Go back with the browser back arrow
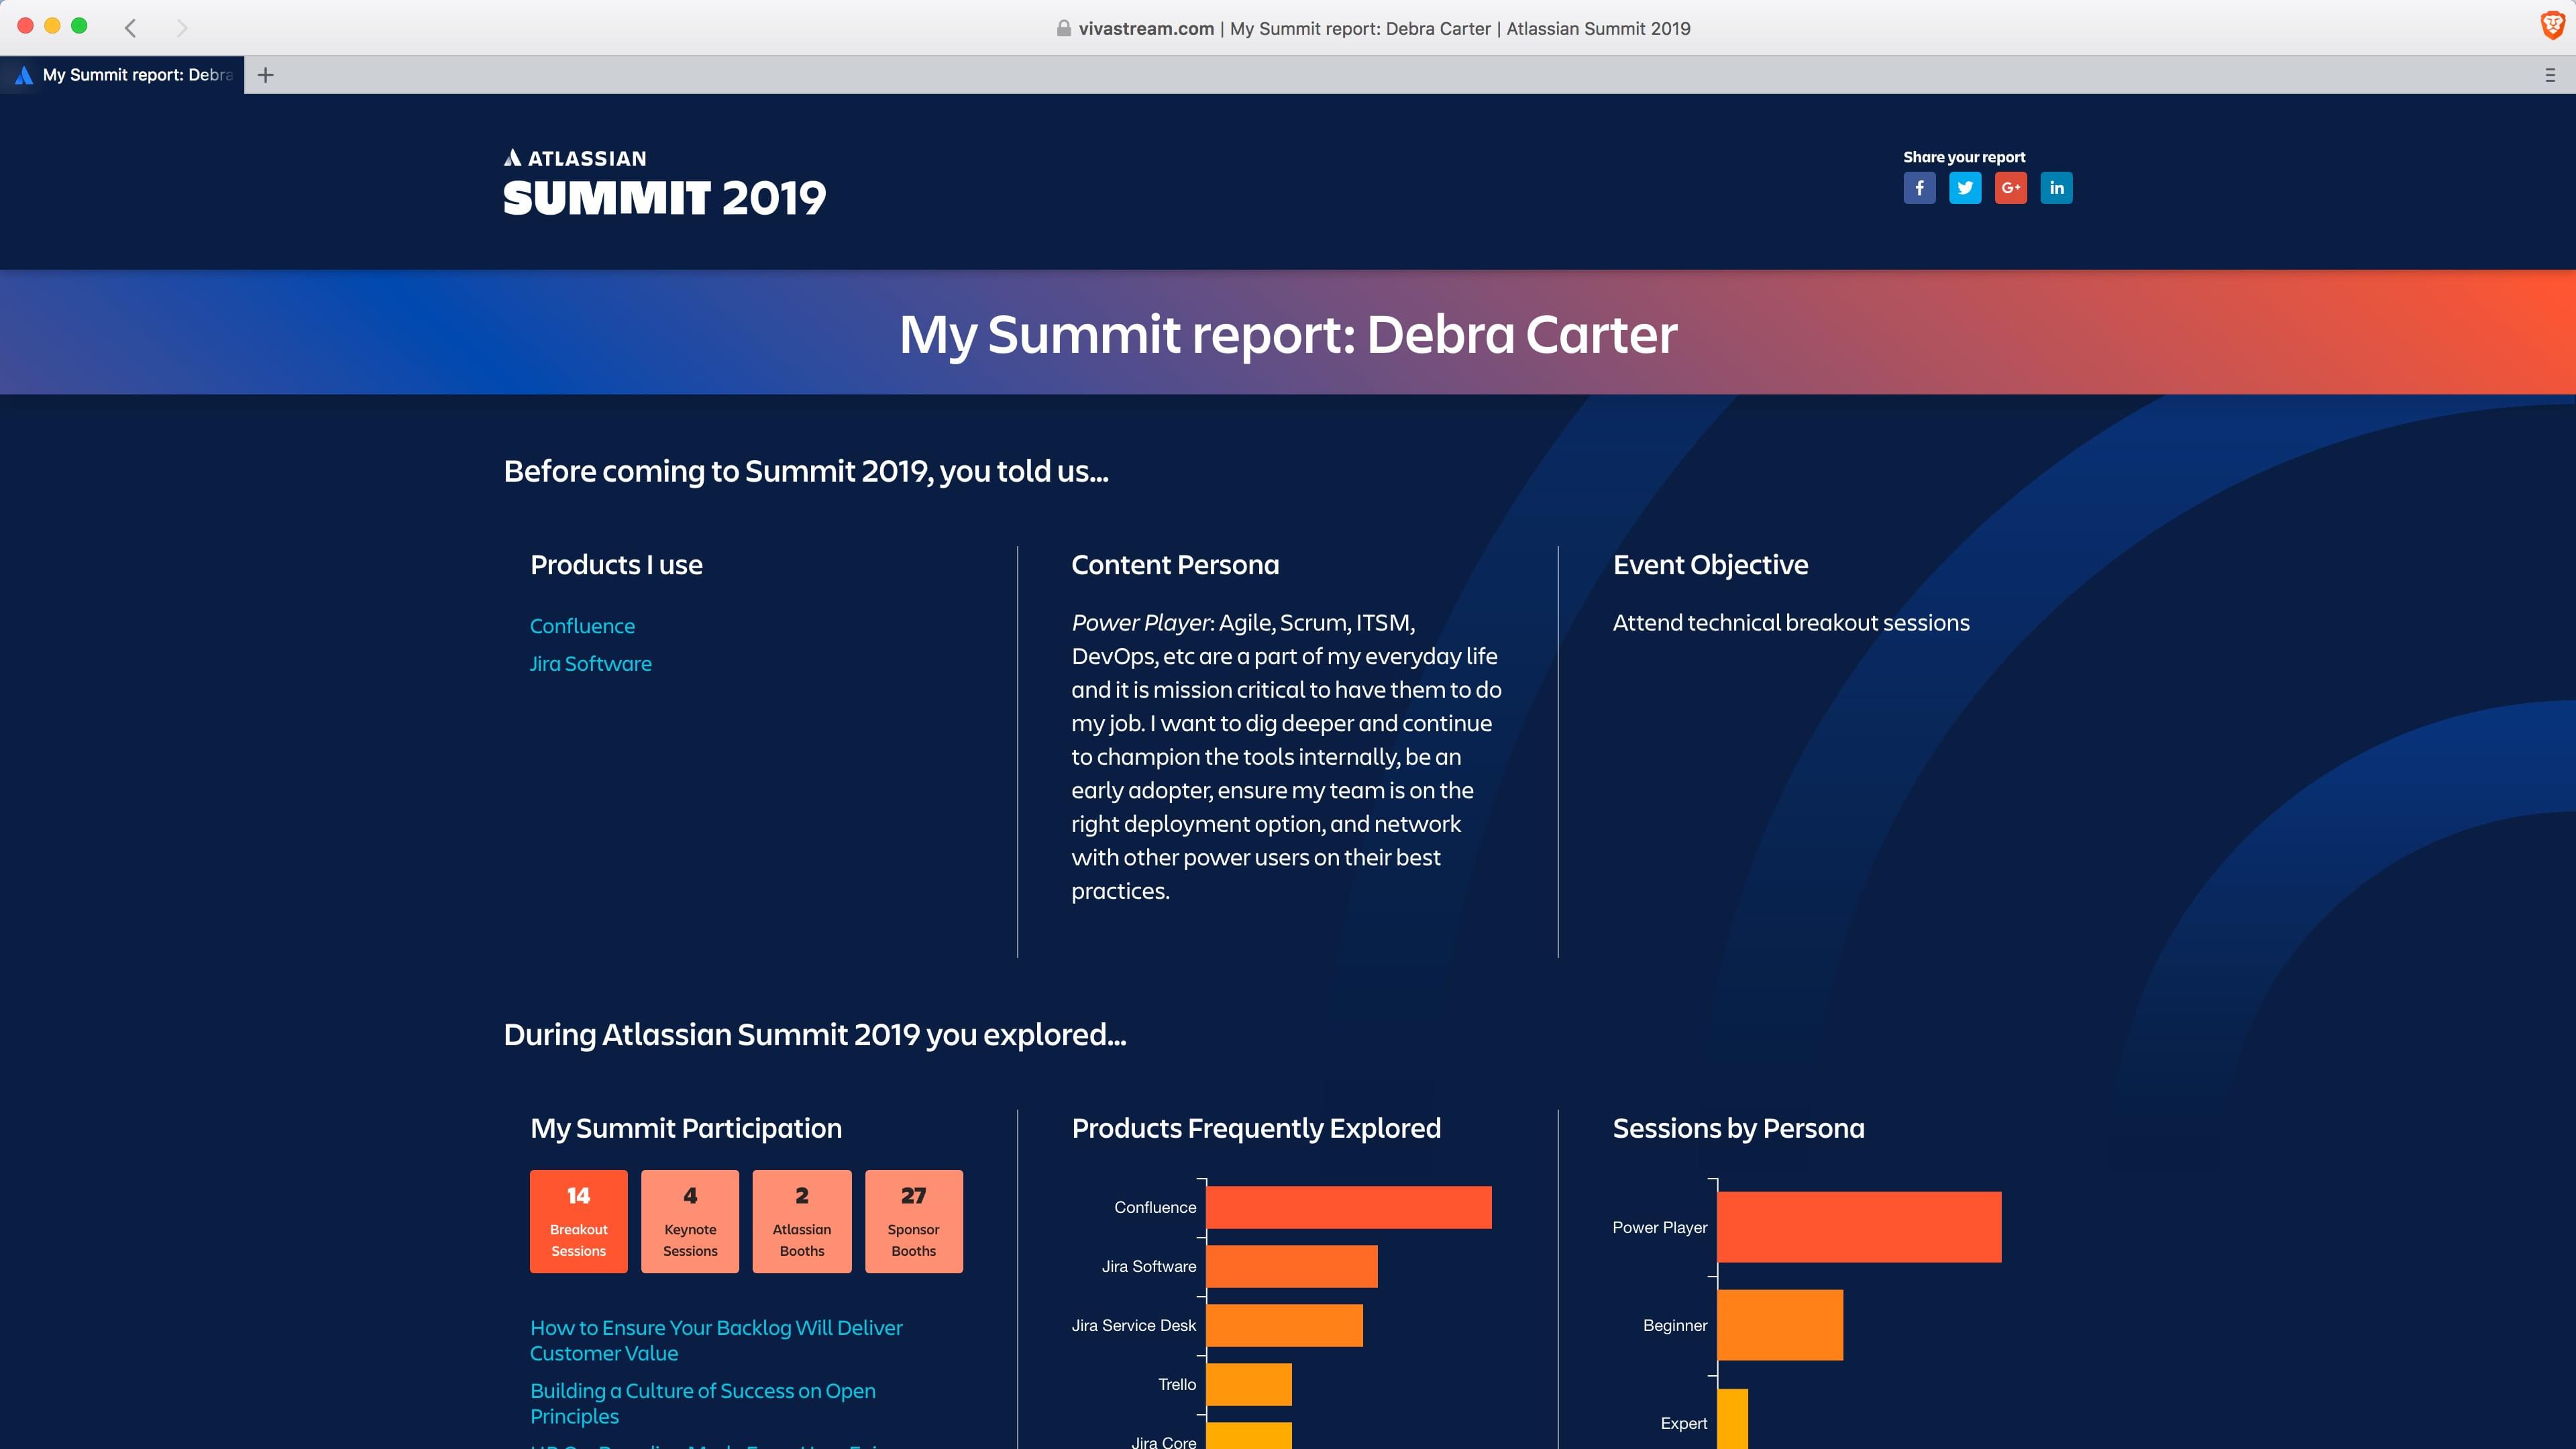Image resolution: width=2576 pixels, height=1449 pixels. coord(130,28)
